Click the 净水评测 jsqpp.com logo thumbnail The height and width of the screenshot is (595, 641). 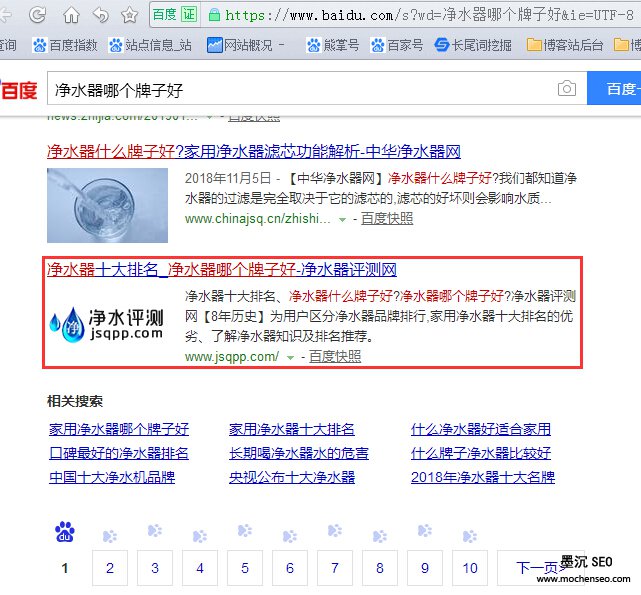pos(107,325)
